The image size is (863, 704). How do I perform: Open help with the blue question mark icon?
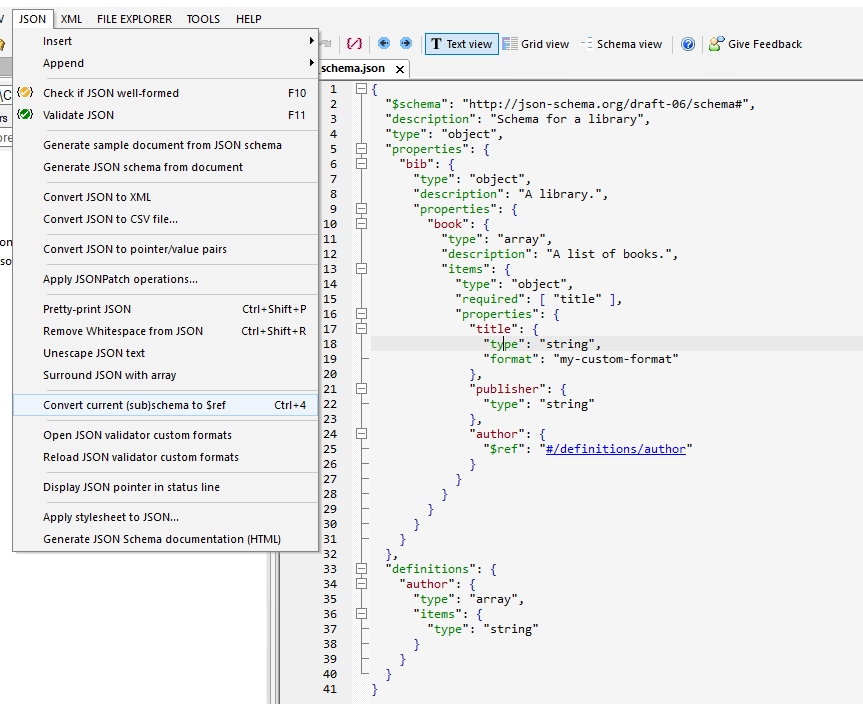point(688,44)
